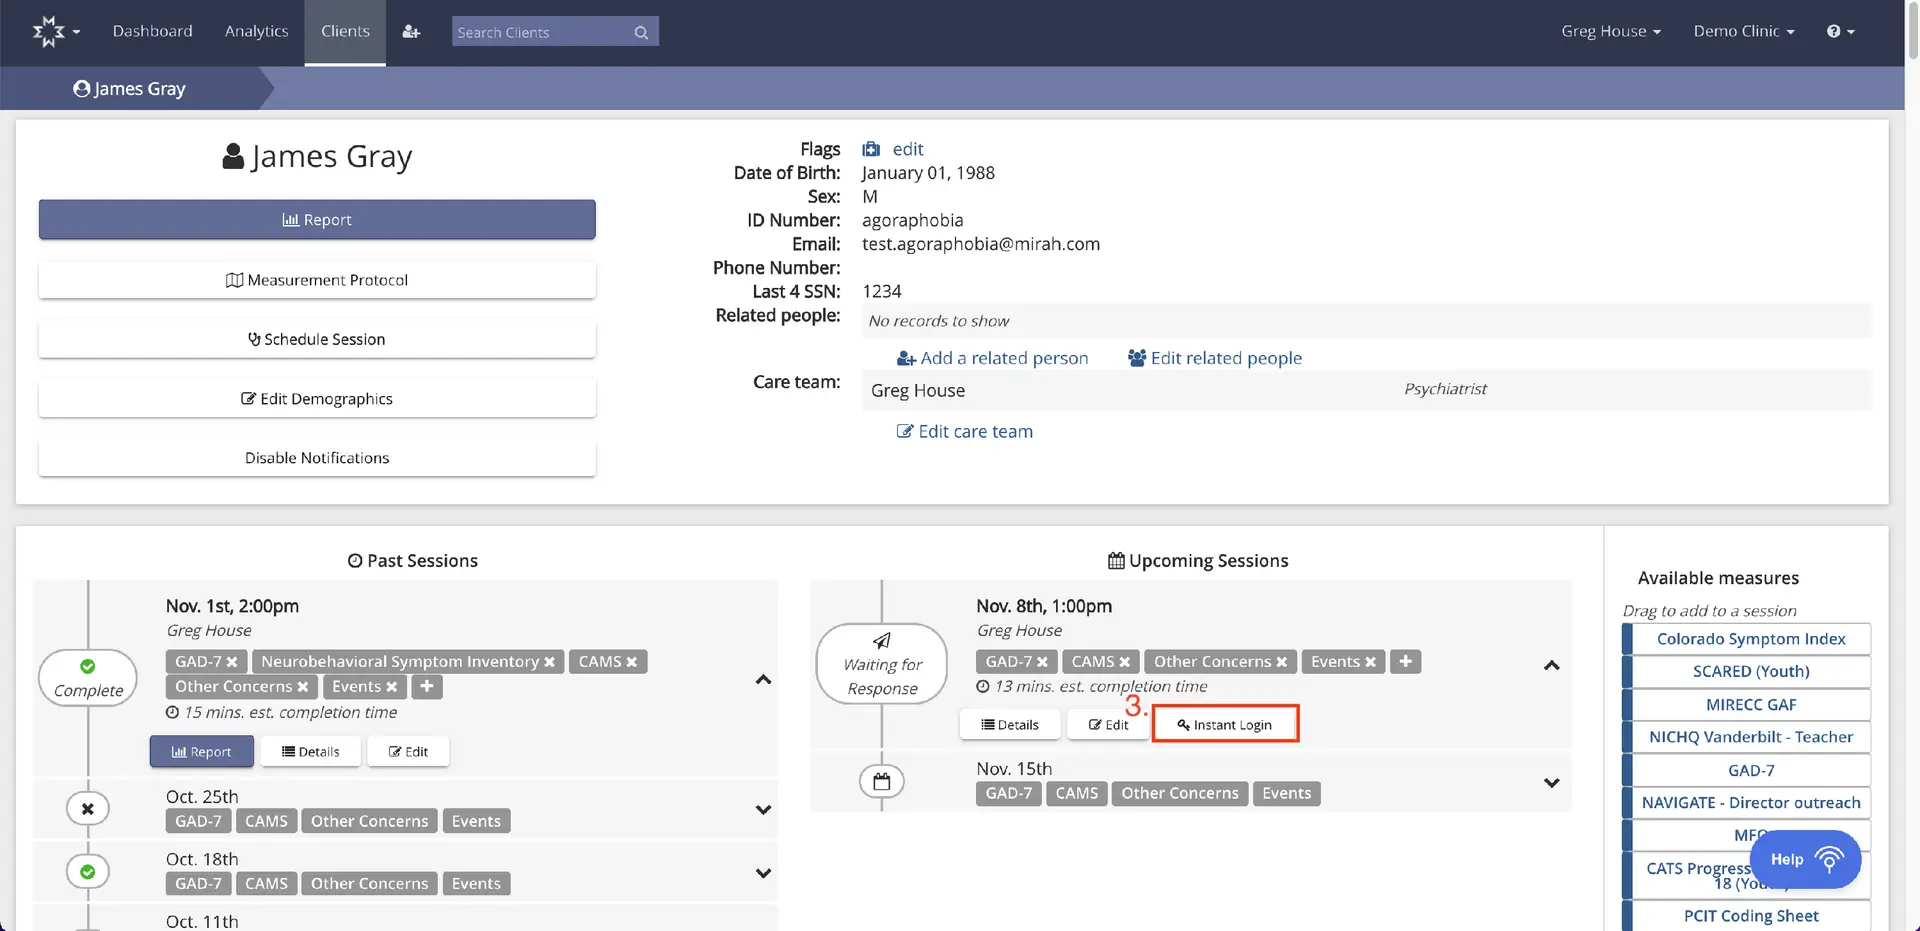Viewport: 1920px width, 931px height.
Task: Click the search magnifier in Search Clients field
Action: tap(641, 31)
